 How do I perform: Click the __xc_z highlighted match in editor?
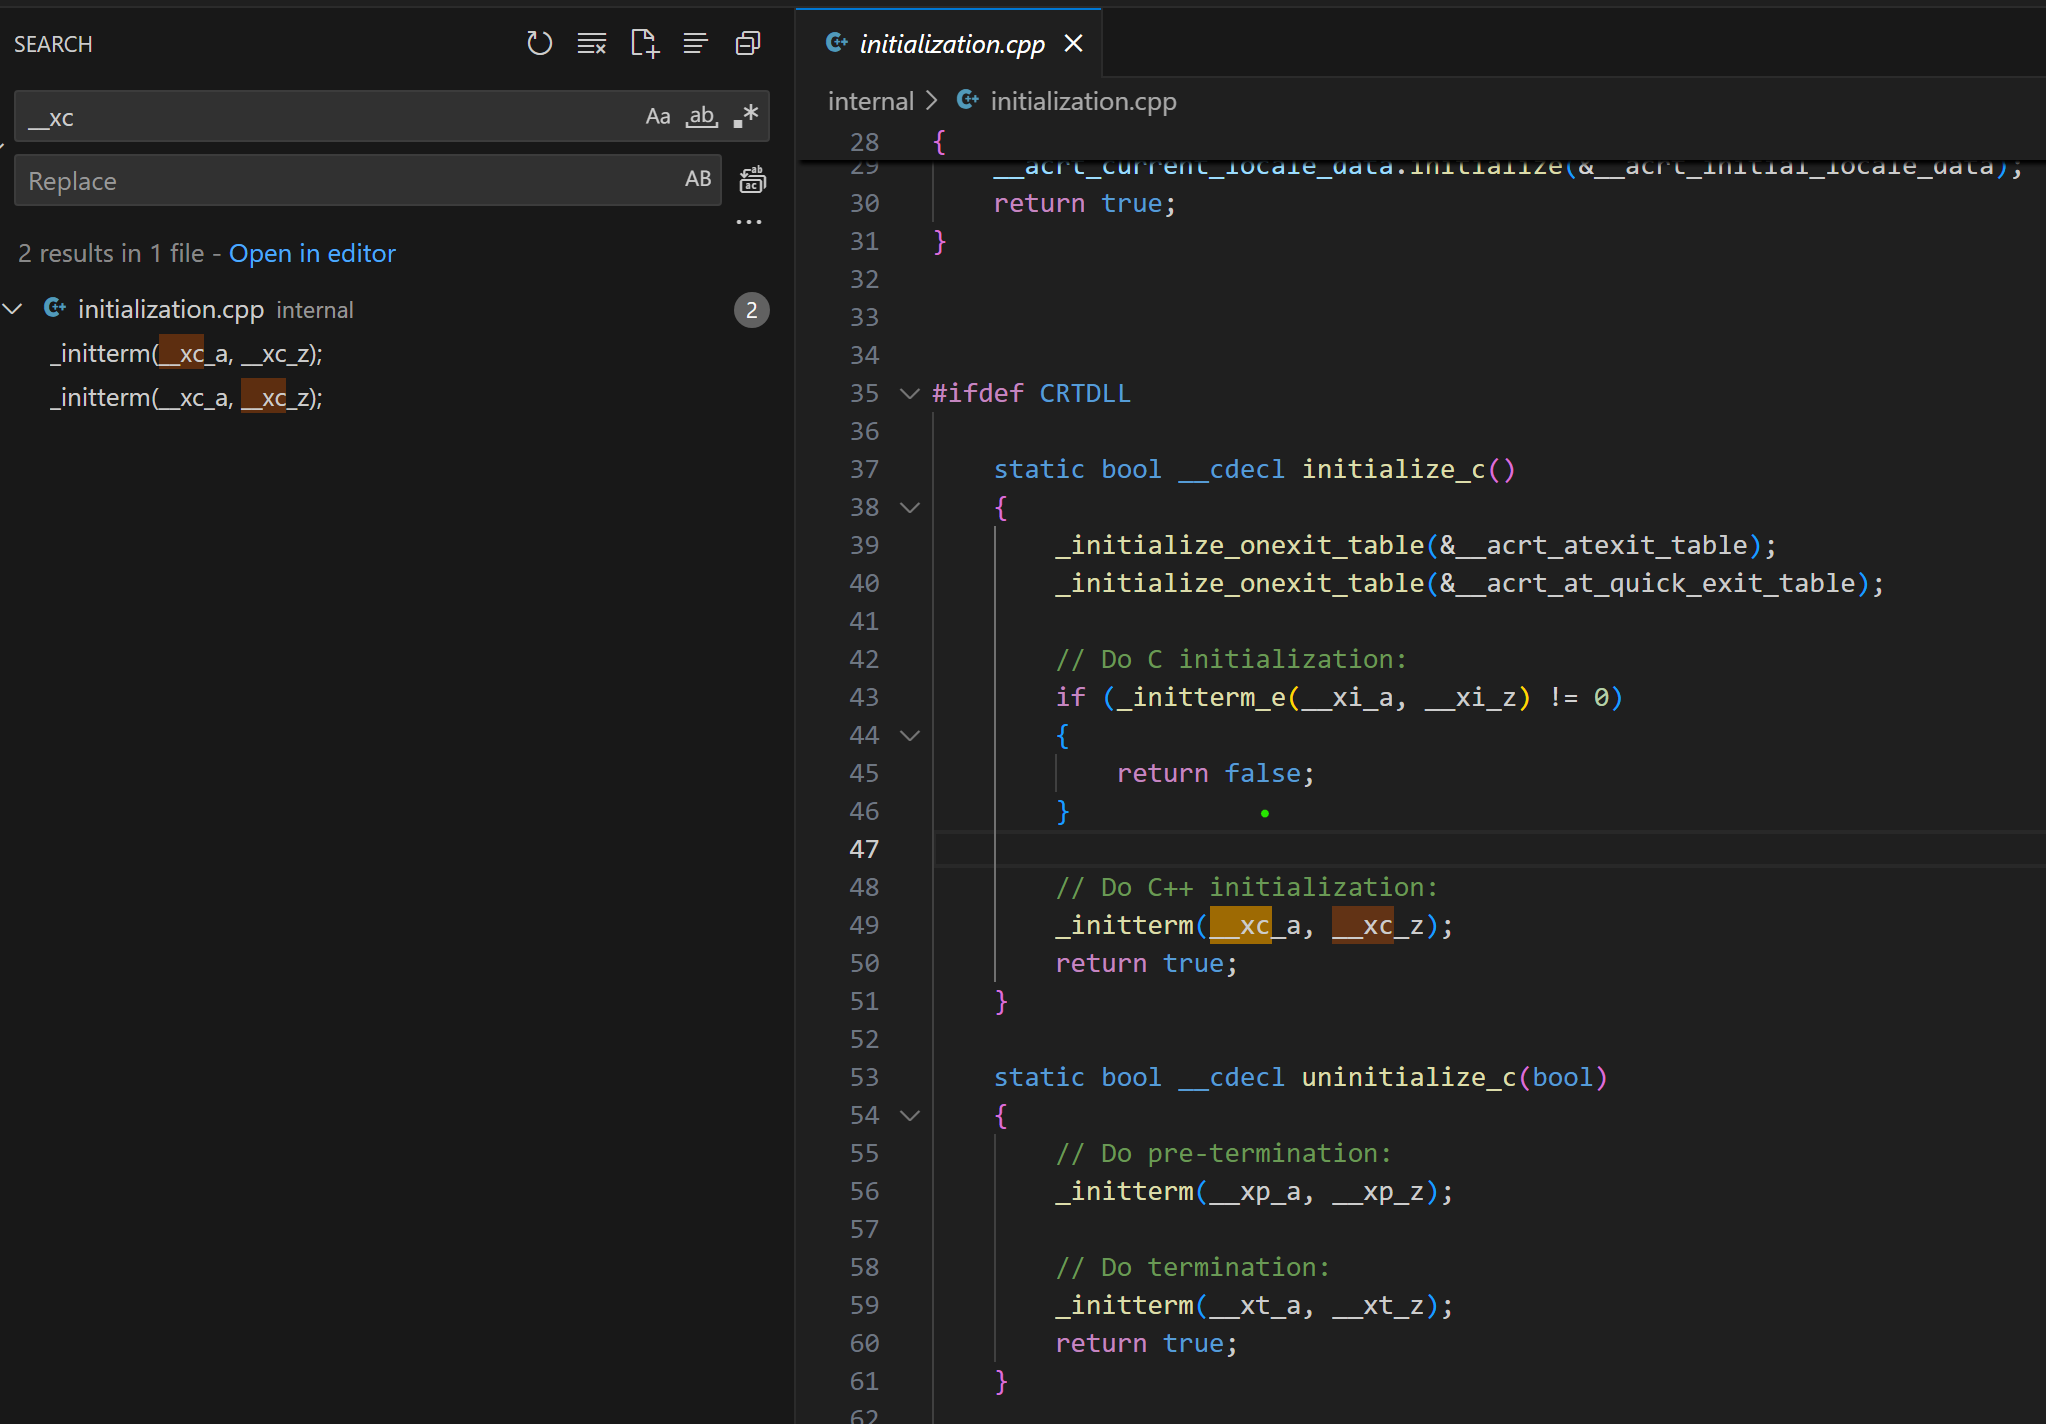click(1363, 925)
